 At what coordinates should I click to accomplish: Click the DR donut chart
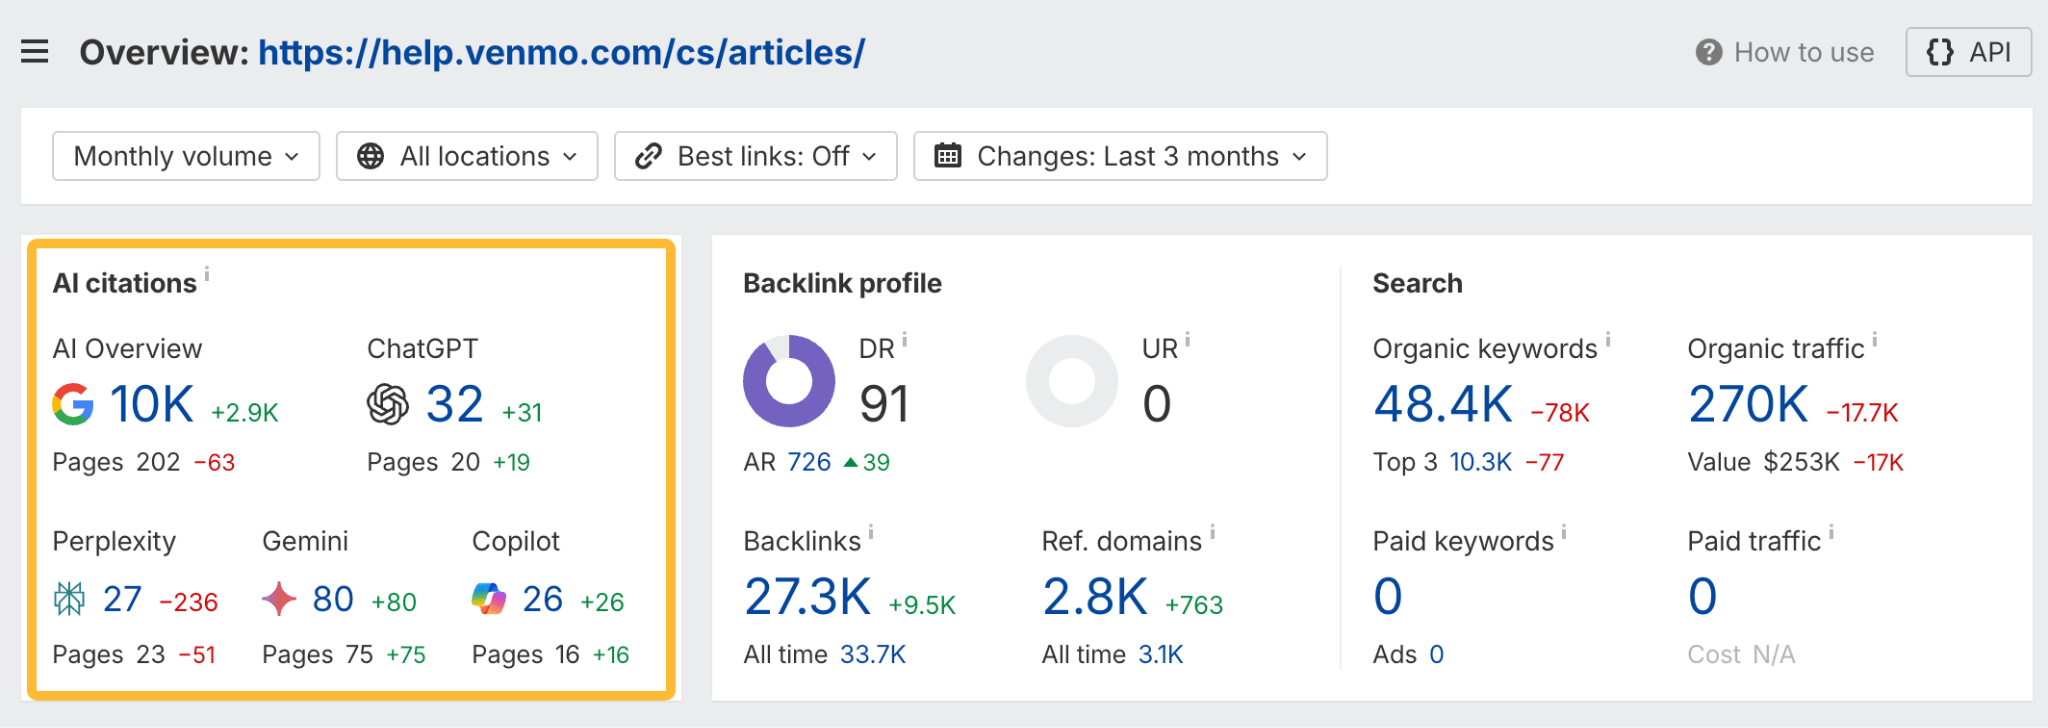pos(789,381)
